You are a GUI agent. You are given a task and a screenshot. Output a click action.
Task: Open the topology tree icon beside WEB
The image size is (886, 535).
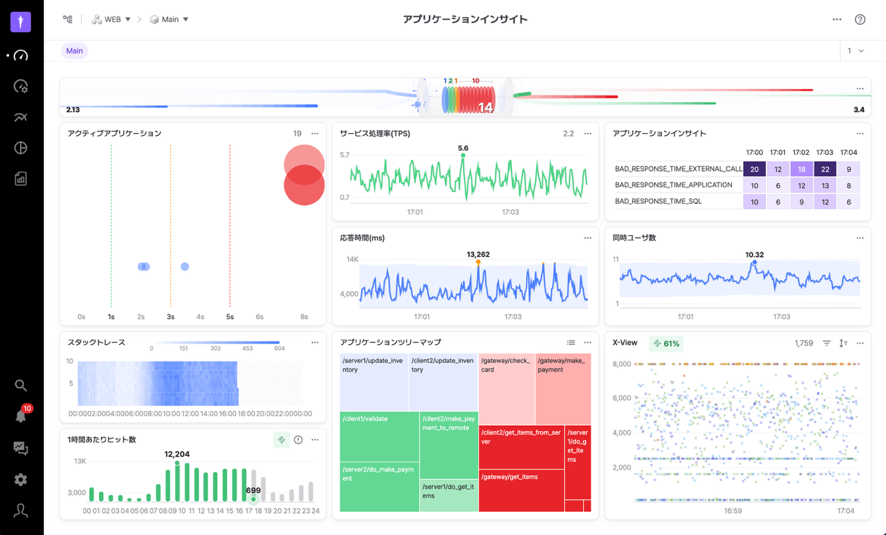(68, 19)
